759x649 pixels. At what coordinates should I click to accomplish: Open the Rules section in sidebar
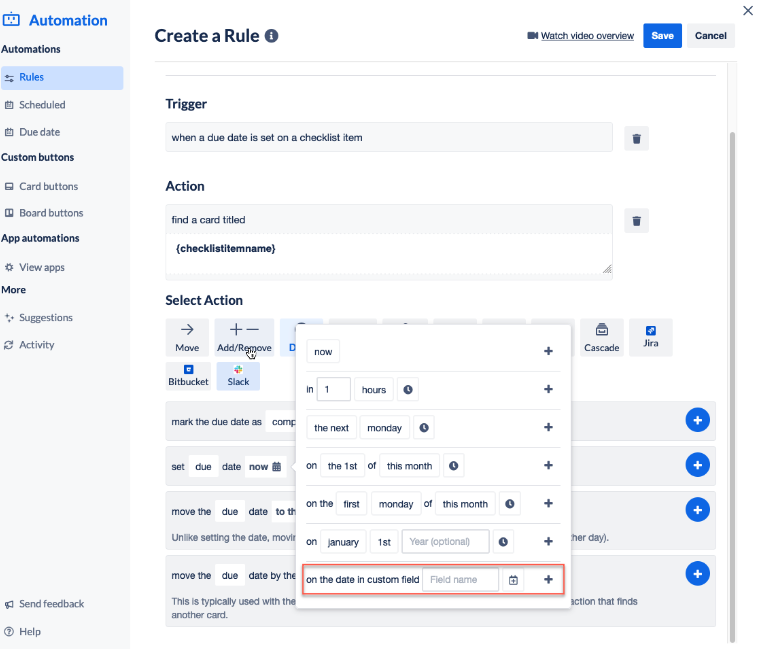pyautogui.click(x=62, y=77)
